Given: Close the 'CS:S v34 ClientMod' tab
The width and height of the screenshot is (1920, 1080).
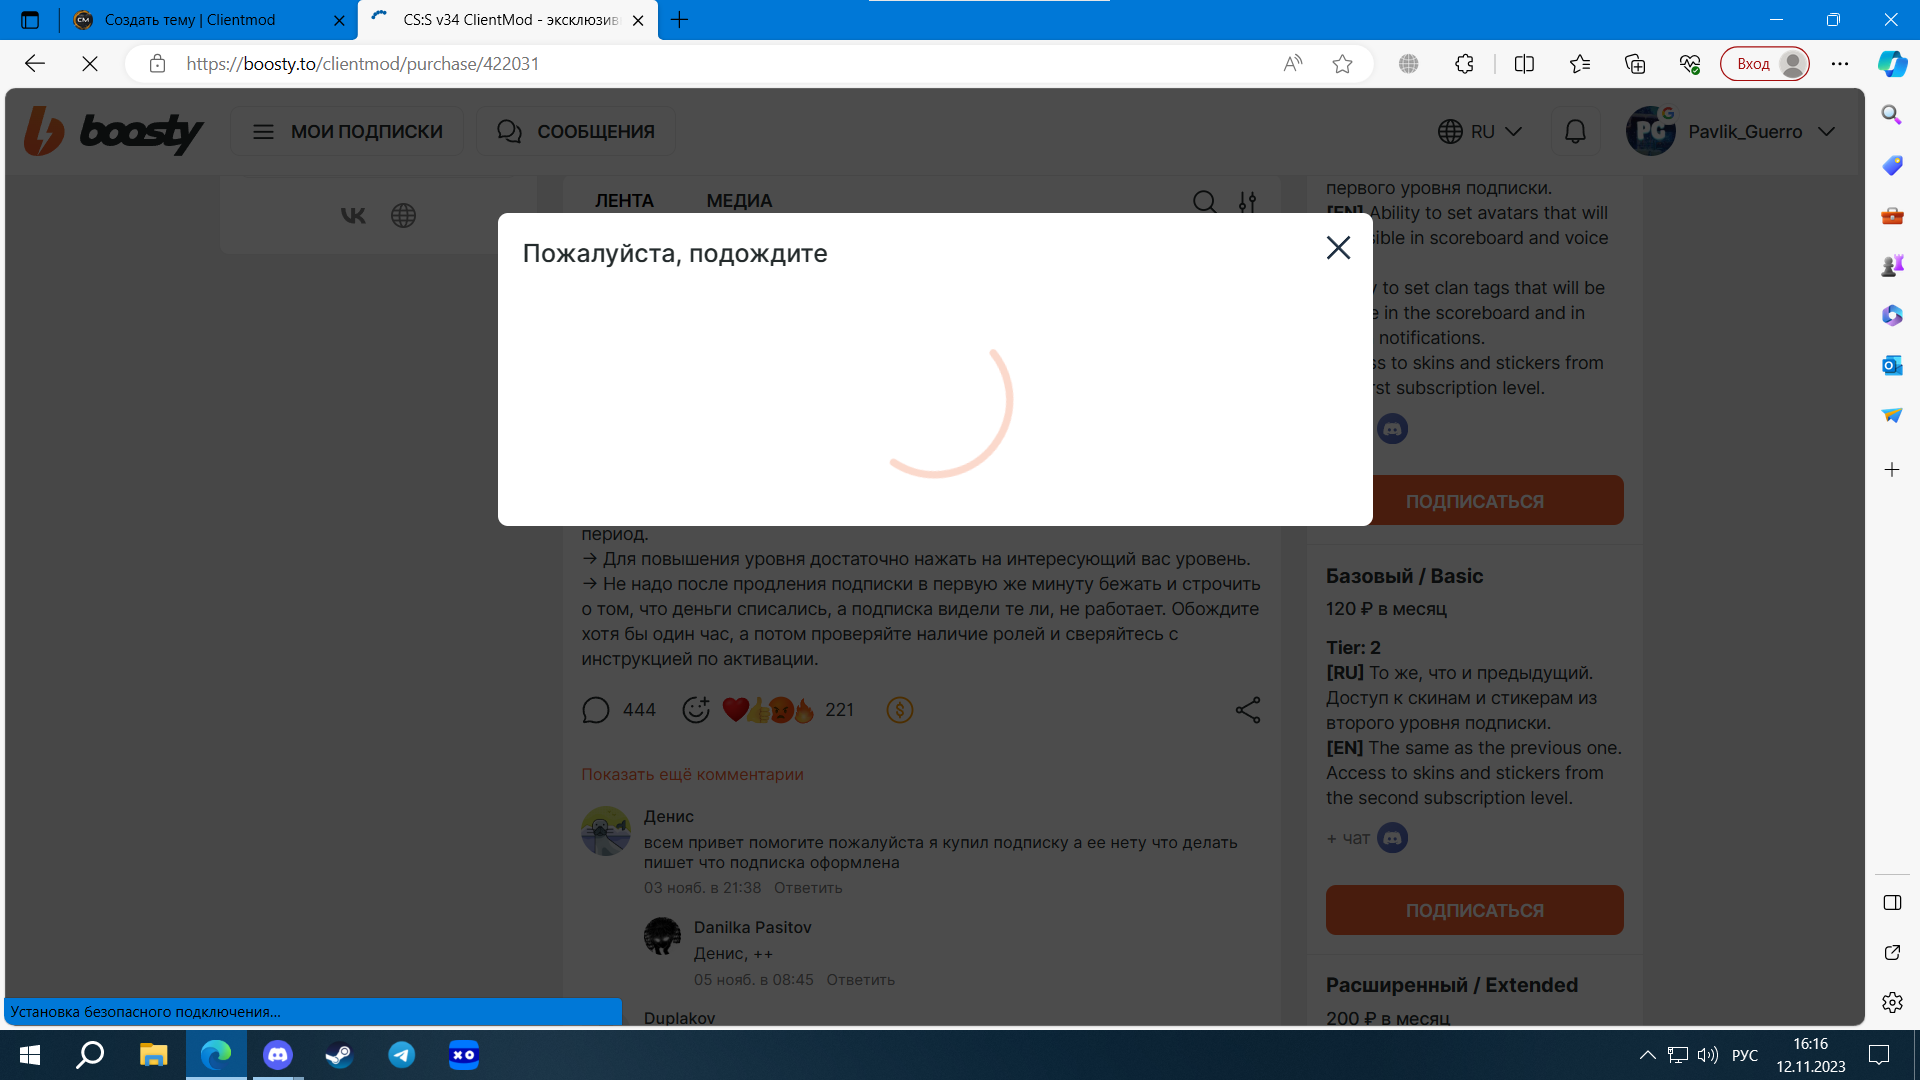Looking at the screenshot, I should 638,20.
